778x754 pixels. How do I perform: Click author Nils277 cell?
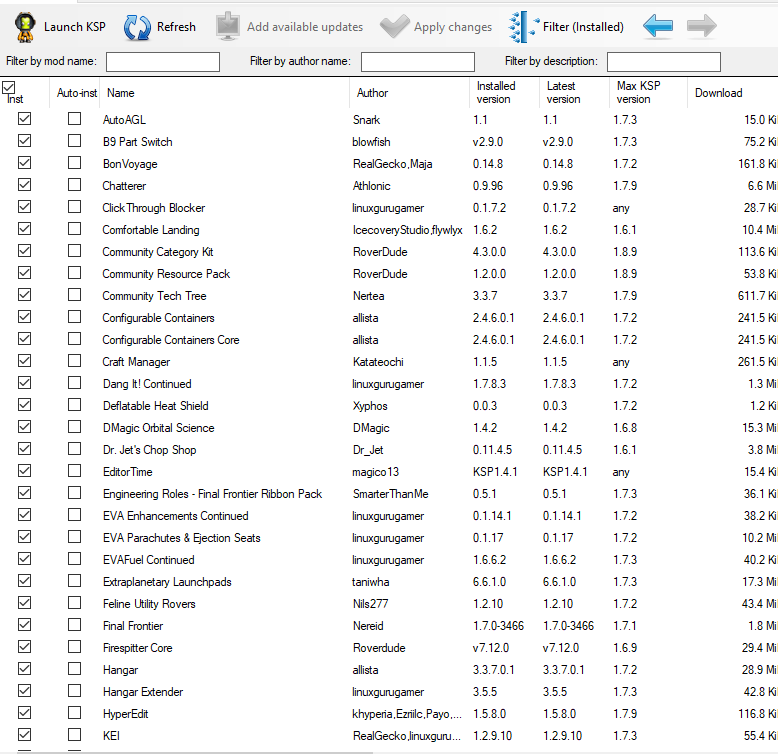coord(370,604)
